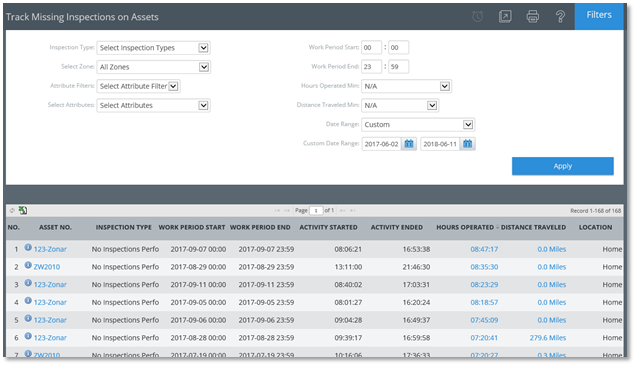Expand Select Inspection Types dropdown
Viewport: 636px width, 366px height.
(x=153, y=48)
